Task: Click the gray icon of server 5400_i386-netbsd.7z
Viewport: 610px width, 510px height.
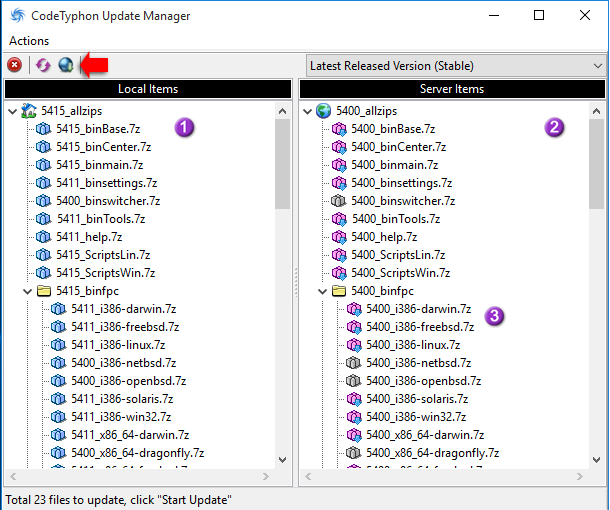Action: tap(353, 363)
